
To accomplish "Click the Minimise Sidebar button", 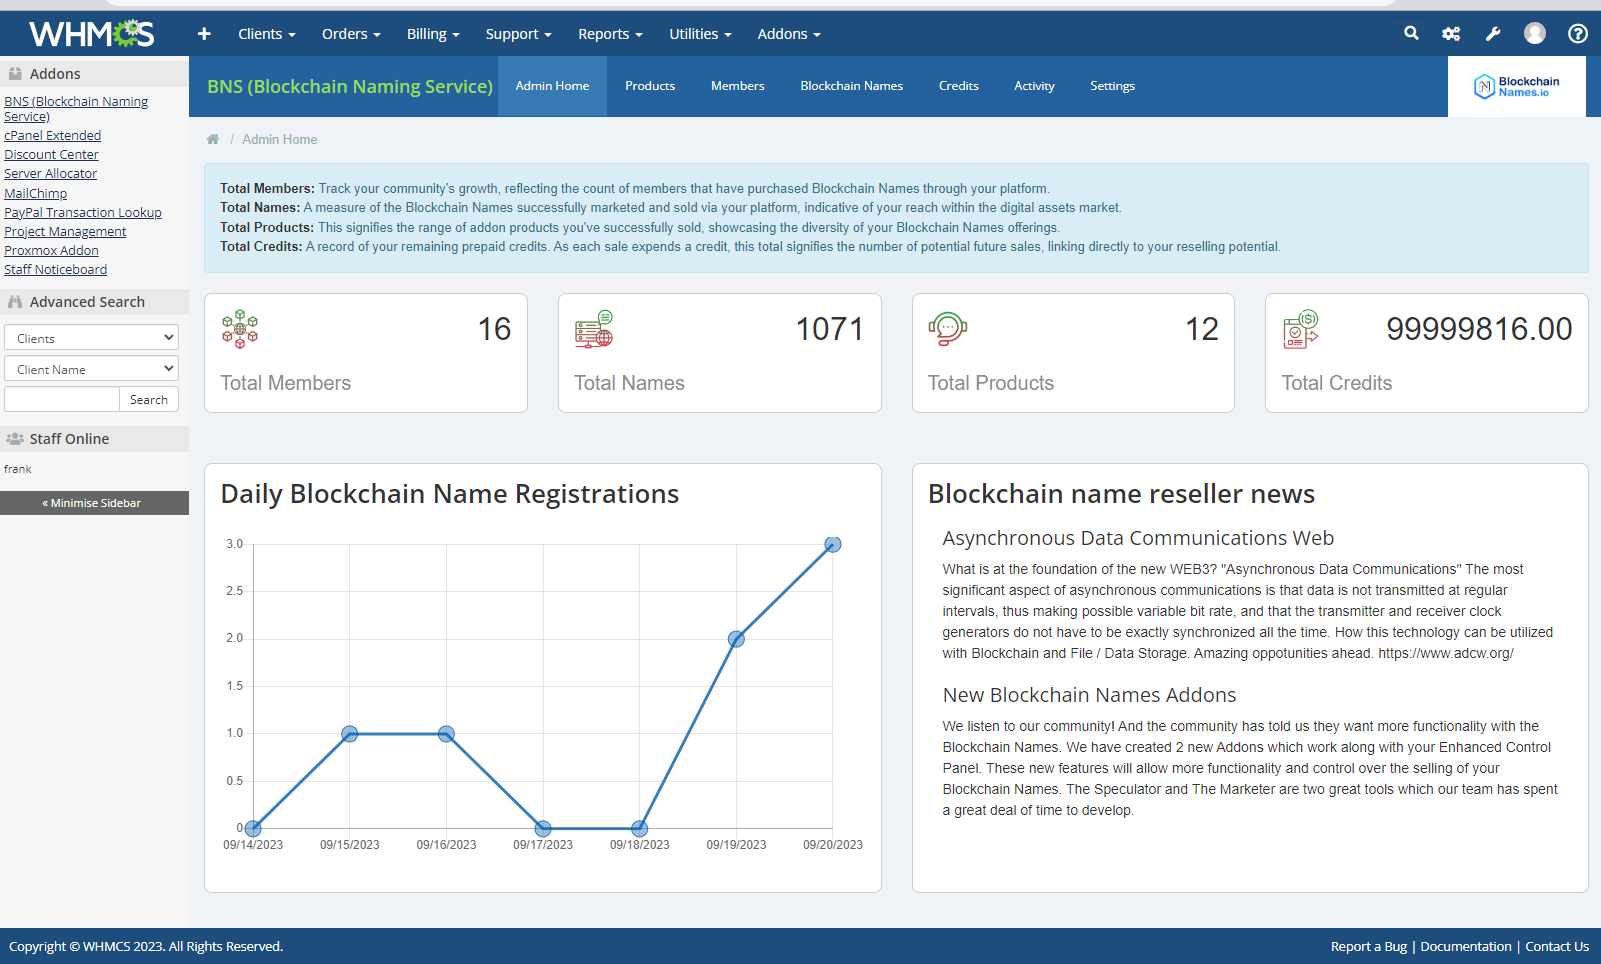I will (x=94, y=503).
